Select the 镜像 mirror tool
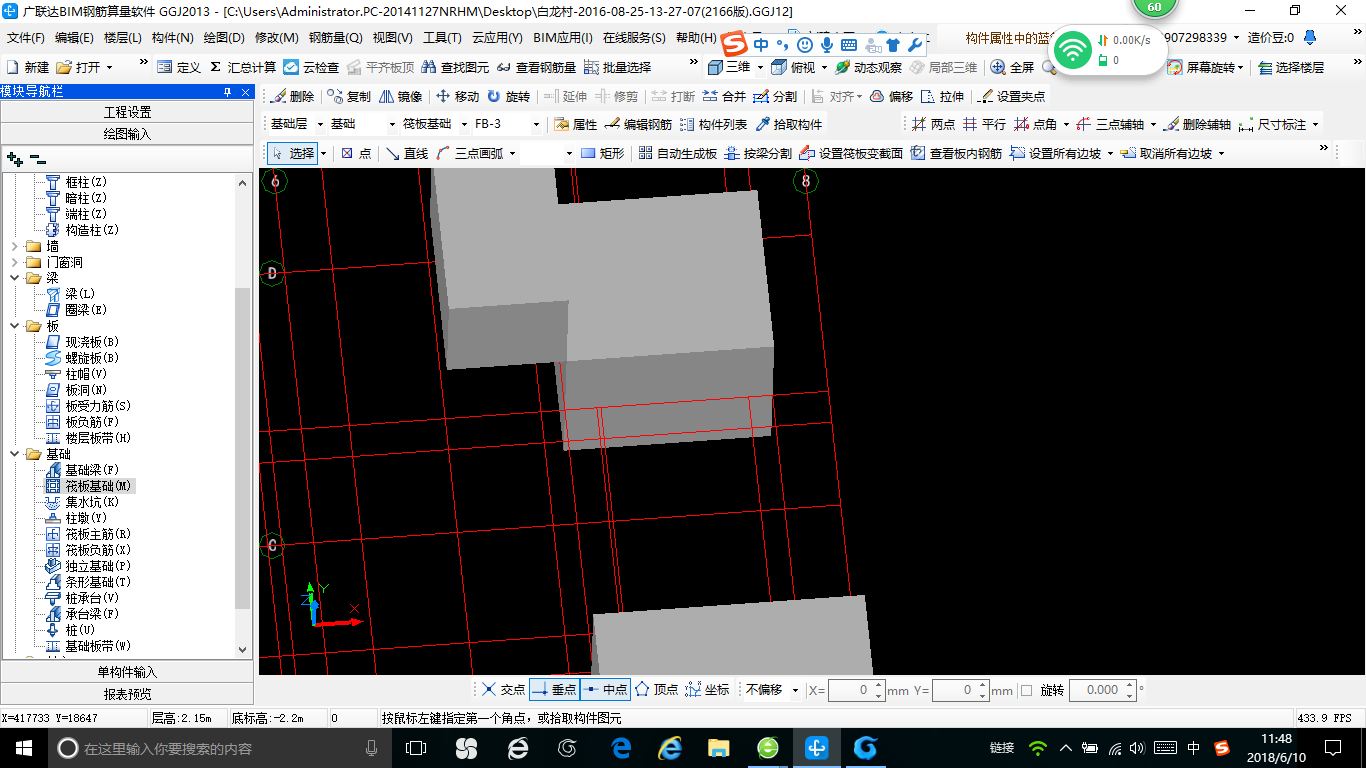 tap(400, 96)
